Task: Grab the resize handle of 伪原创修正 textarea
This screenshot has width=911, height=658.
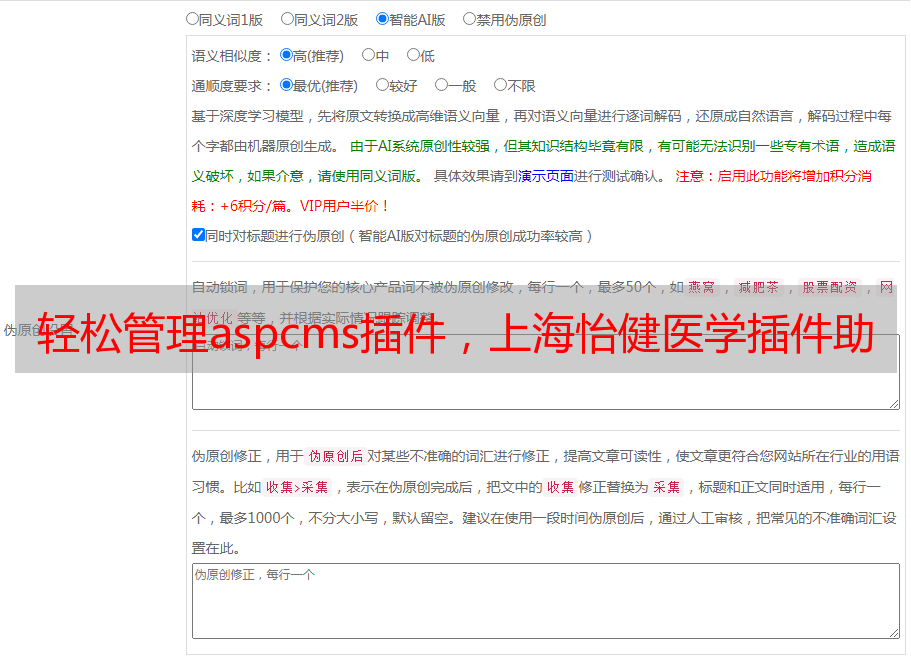Action: click(x=894, y=633)
